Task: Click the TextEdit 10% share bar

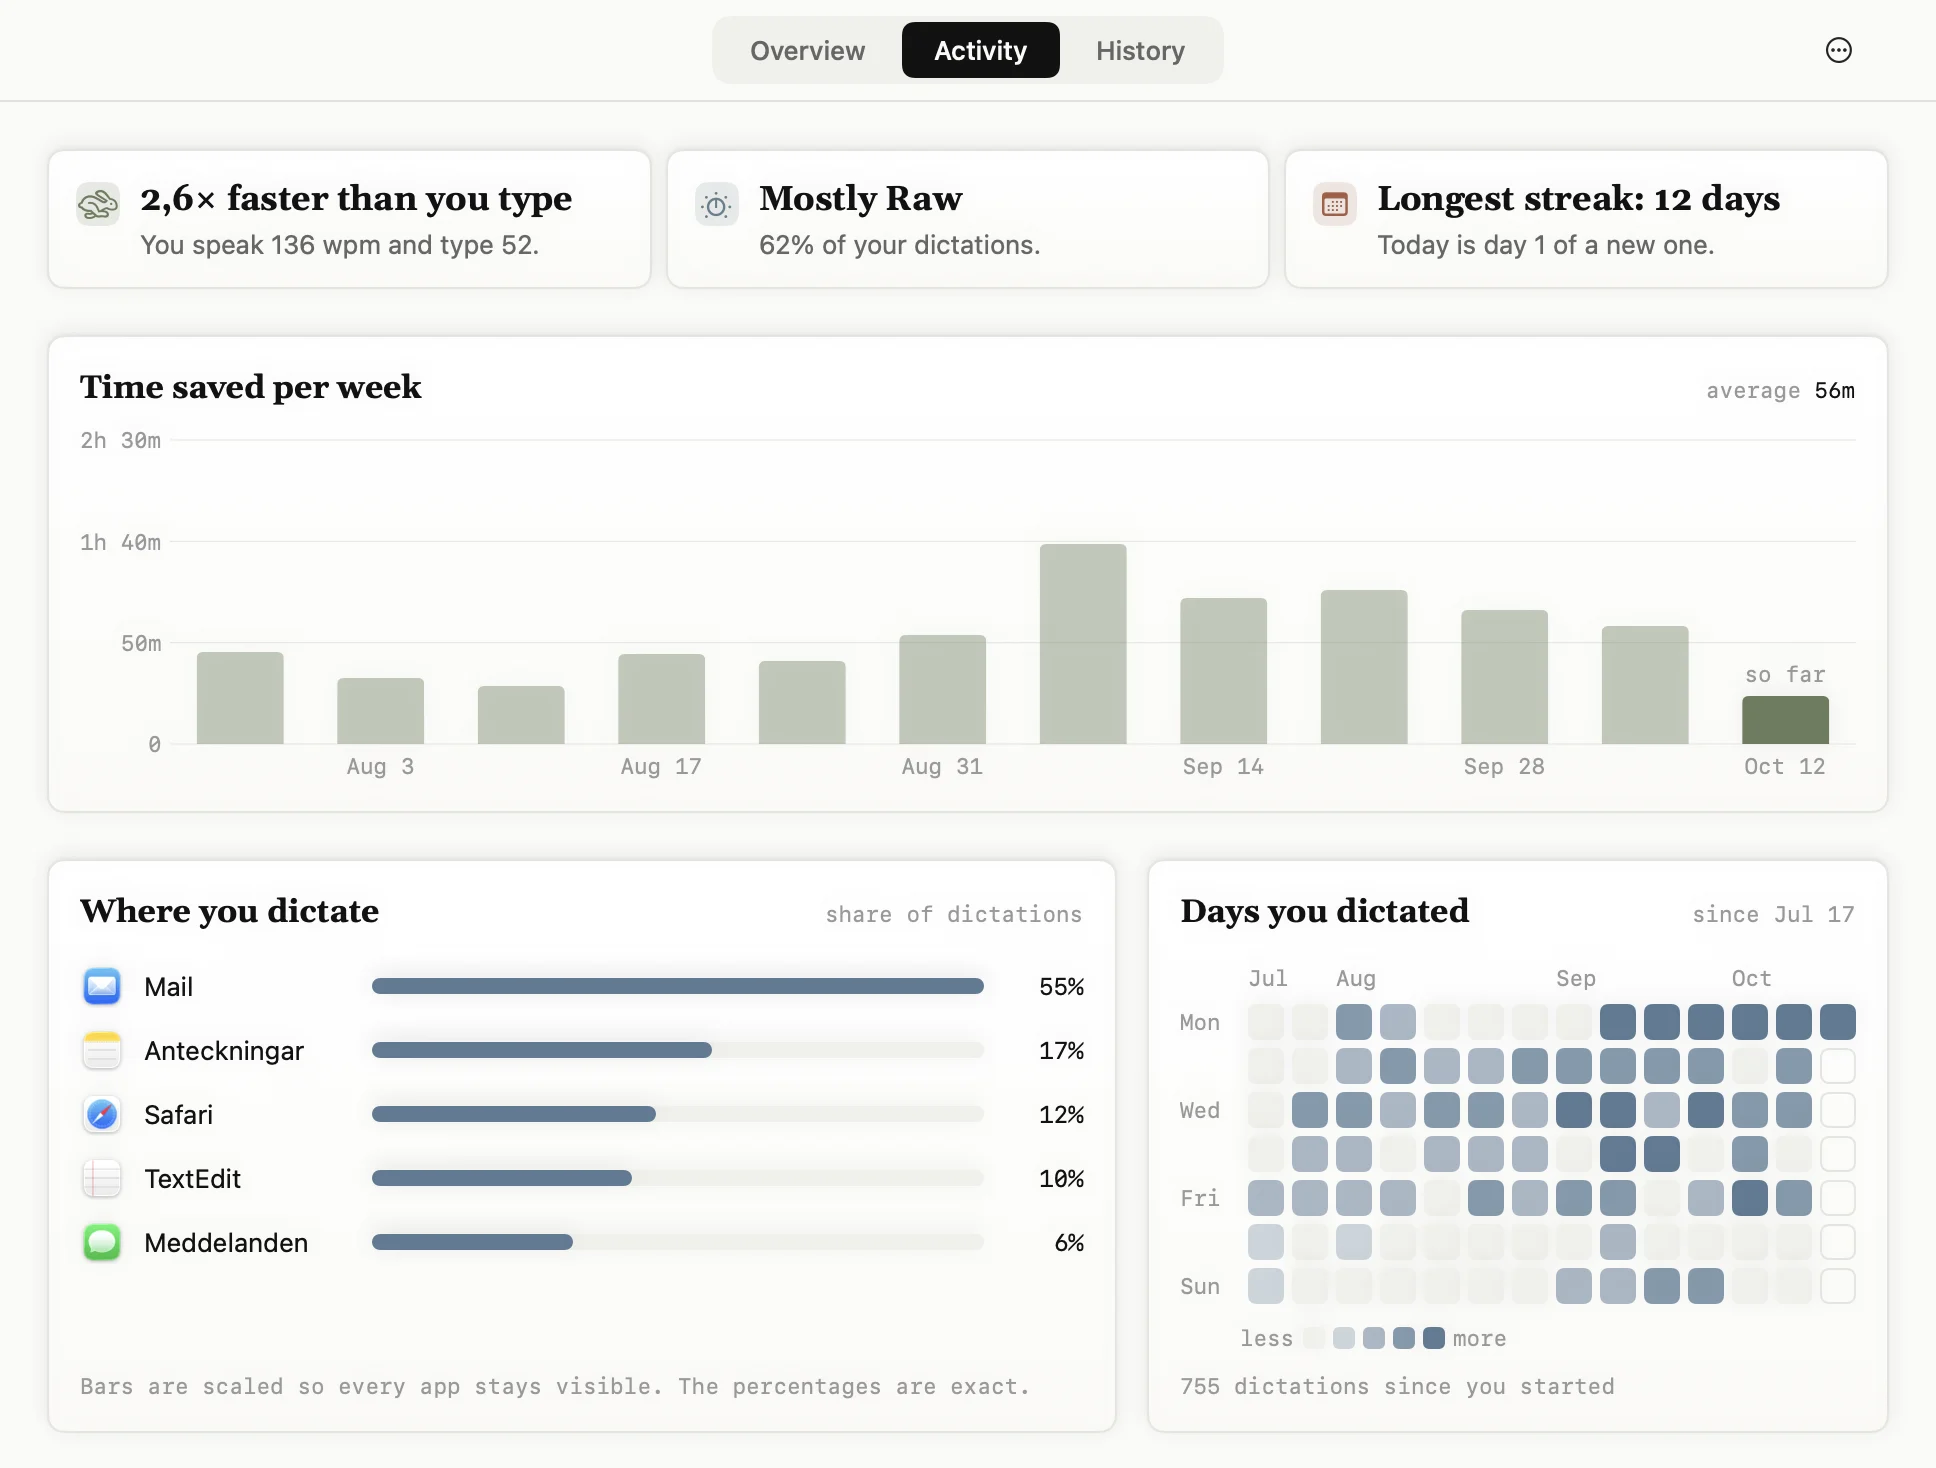Action: point(678,1178)
